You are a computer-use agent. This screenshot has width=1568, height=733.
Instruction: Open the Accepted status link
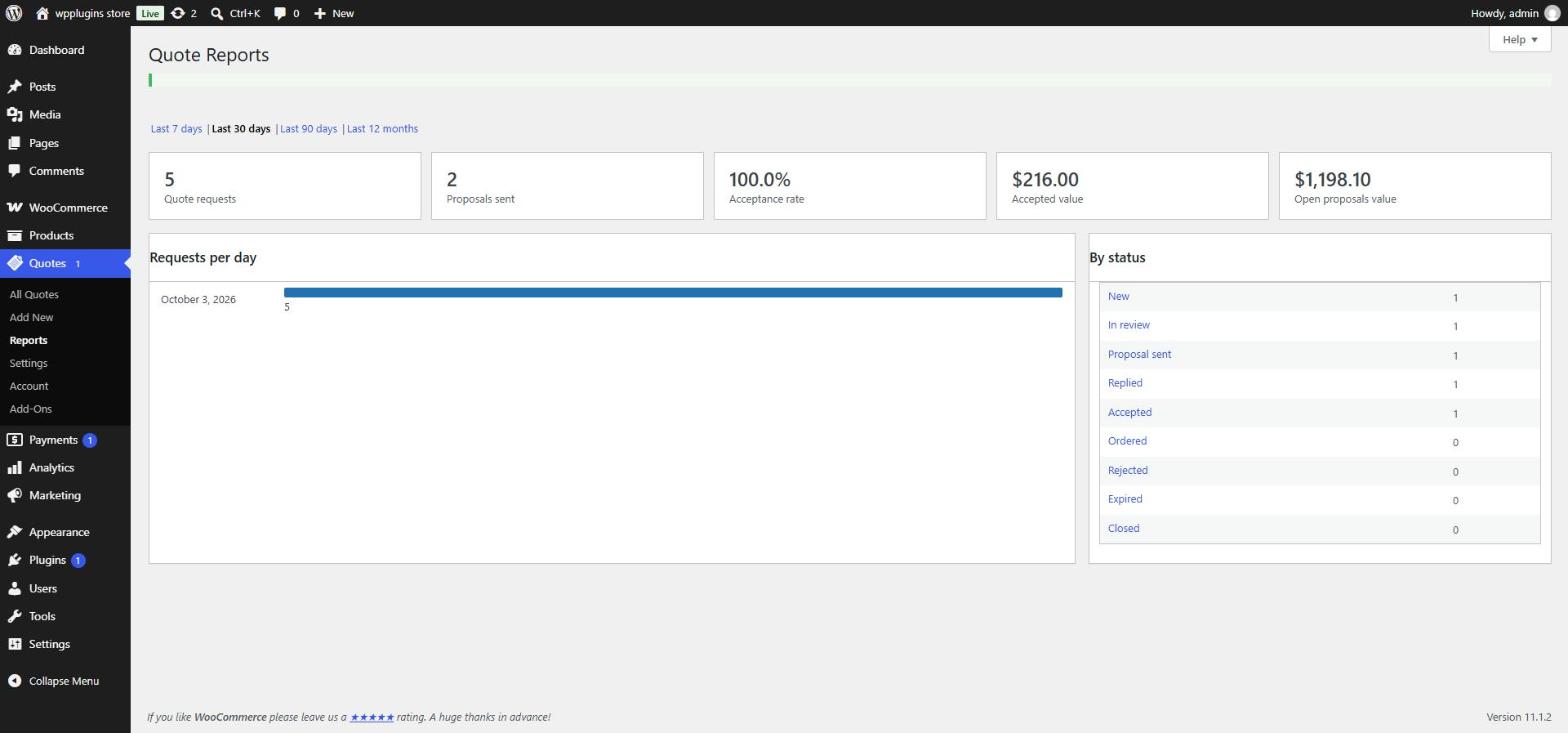tap(1129, 413)
